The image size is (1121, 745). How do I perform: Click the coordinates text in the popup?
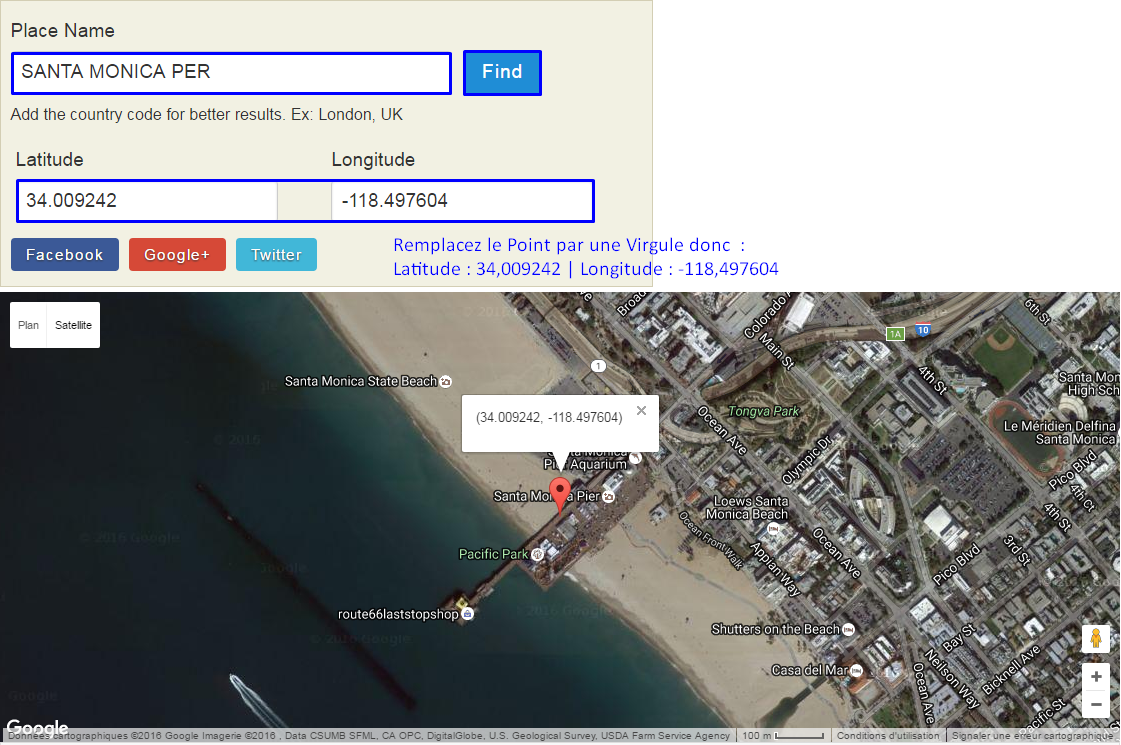[549, 418]
